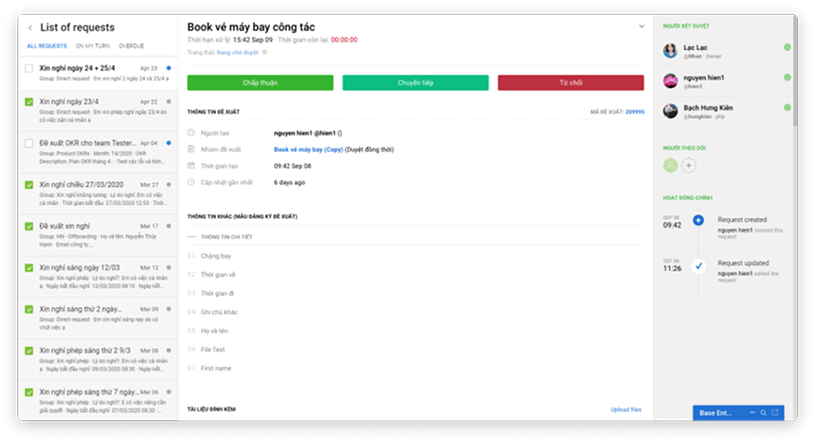Viewport: 816px width, 442px height.
Task: Minimize the Base Ent chat bar
Action: [753, 412]
